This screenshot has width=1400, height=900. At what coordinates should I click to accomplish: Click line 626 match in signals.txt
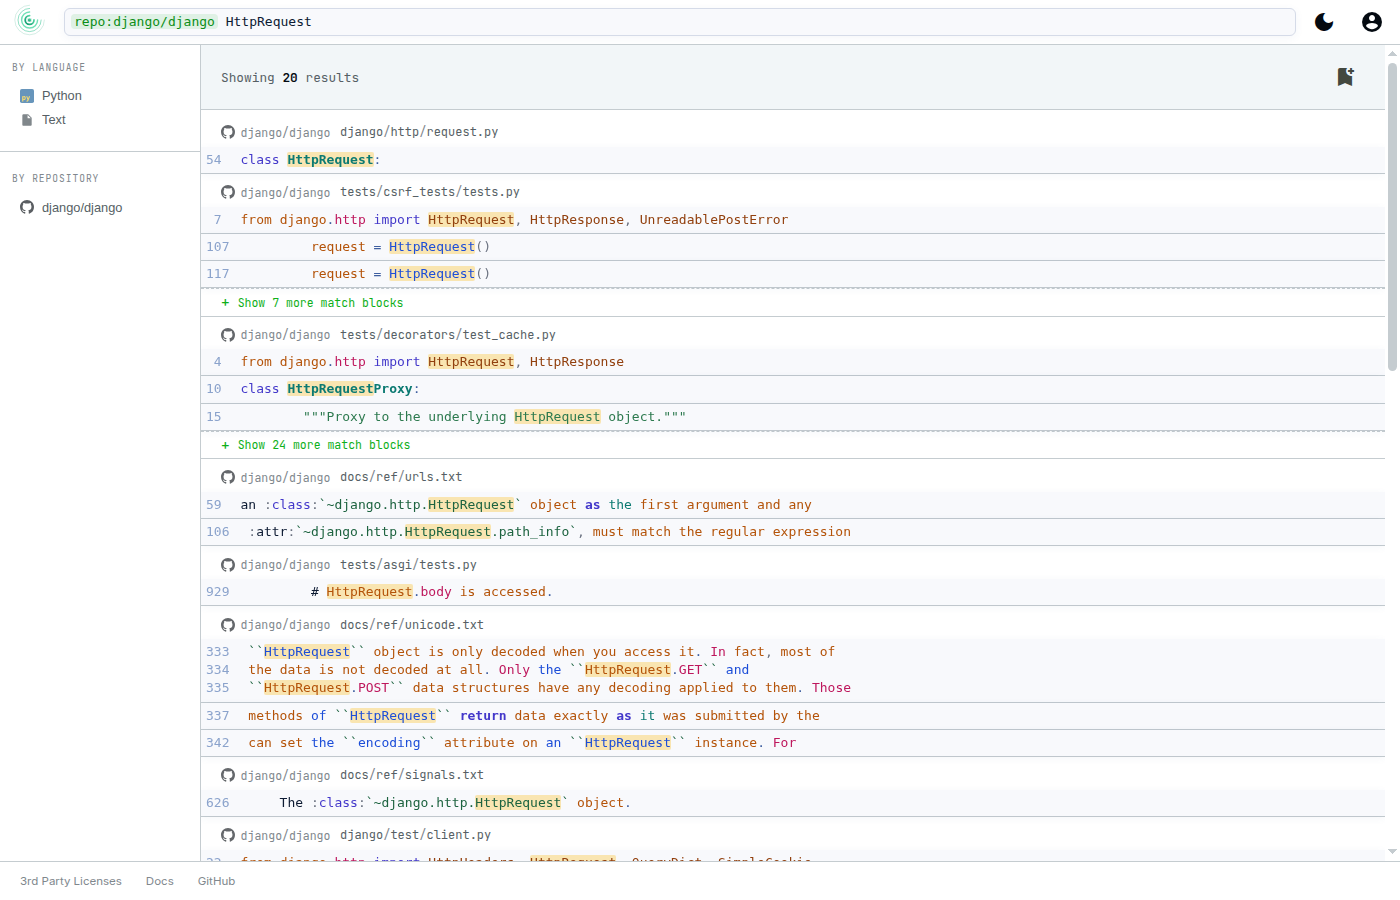793,803
